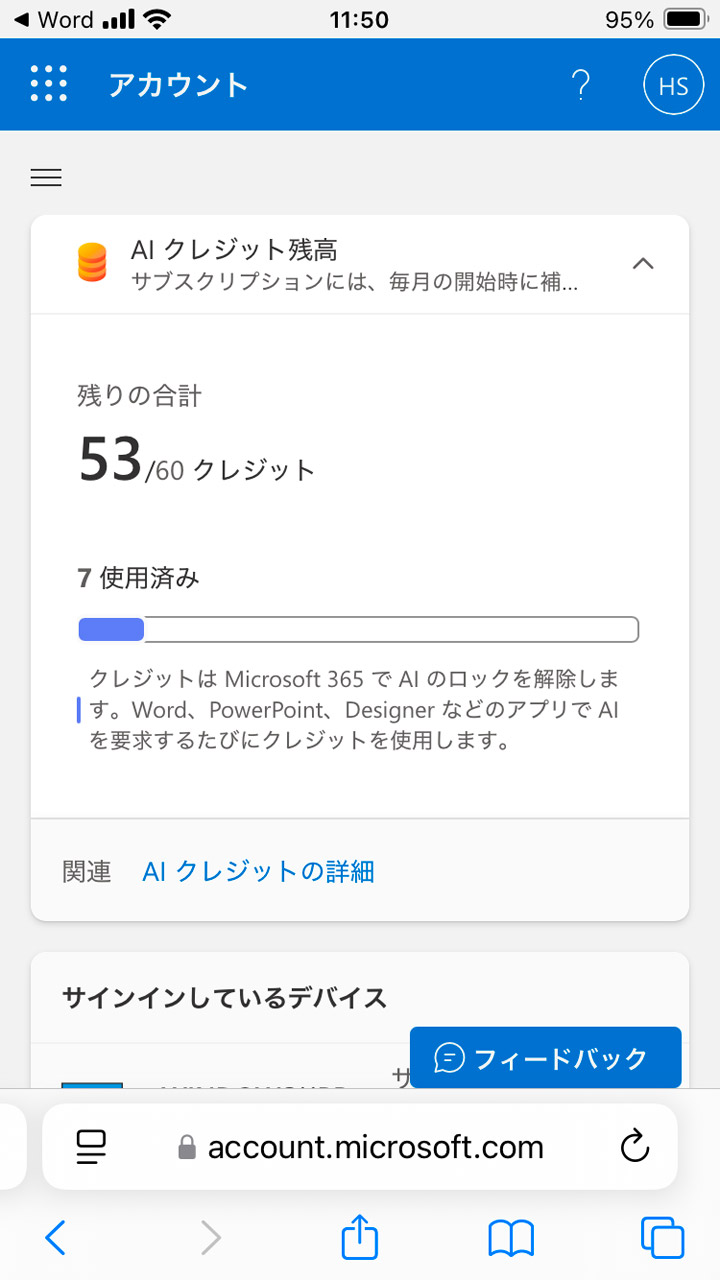
Task: Open the AI クレジットの詳細 link
Action: 258,871
